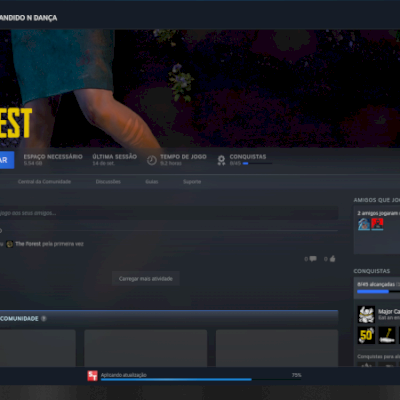The height and width of the screenshot is (400, 400).
Task: Click the ÚLTIMA SESSÃO label
Action: point(115,157)
